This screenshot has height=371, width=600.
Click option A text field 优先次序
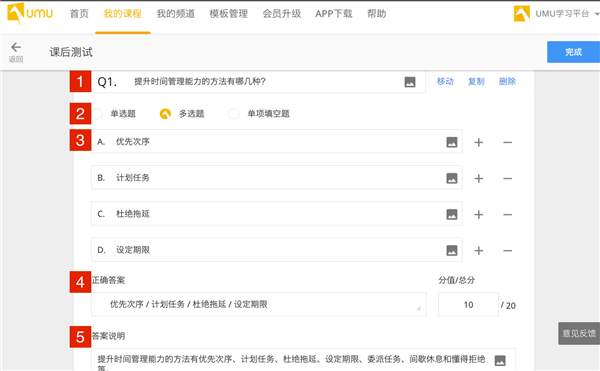pyautogui.click(x=277, y=142)
